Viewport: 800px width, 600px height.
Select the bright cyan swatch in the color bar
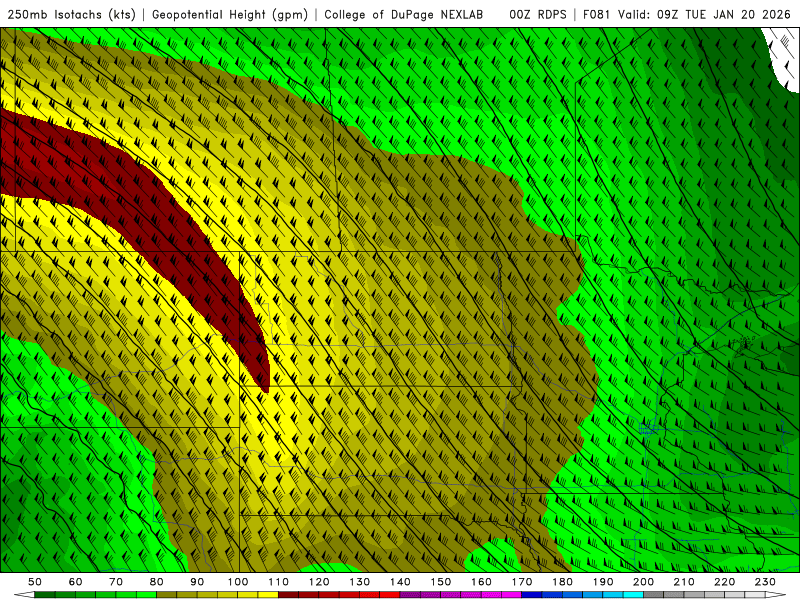point(633,595)
